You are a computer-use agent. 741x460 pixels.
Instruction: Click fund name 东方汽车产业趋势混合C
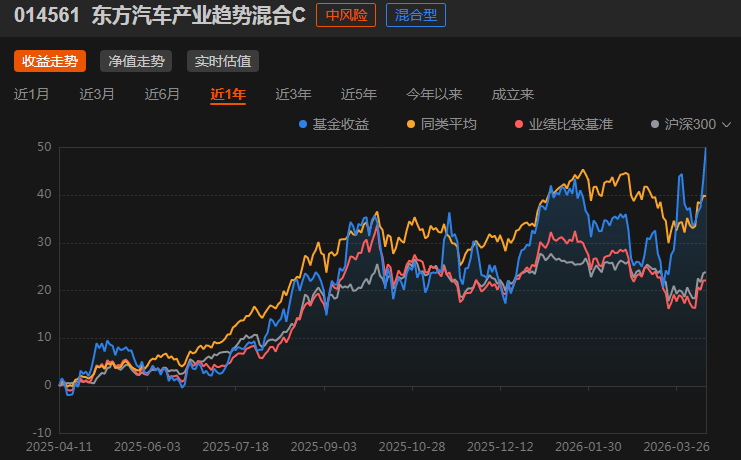pyautogui.click(x=198, y=15)
